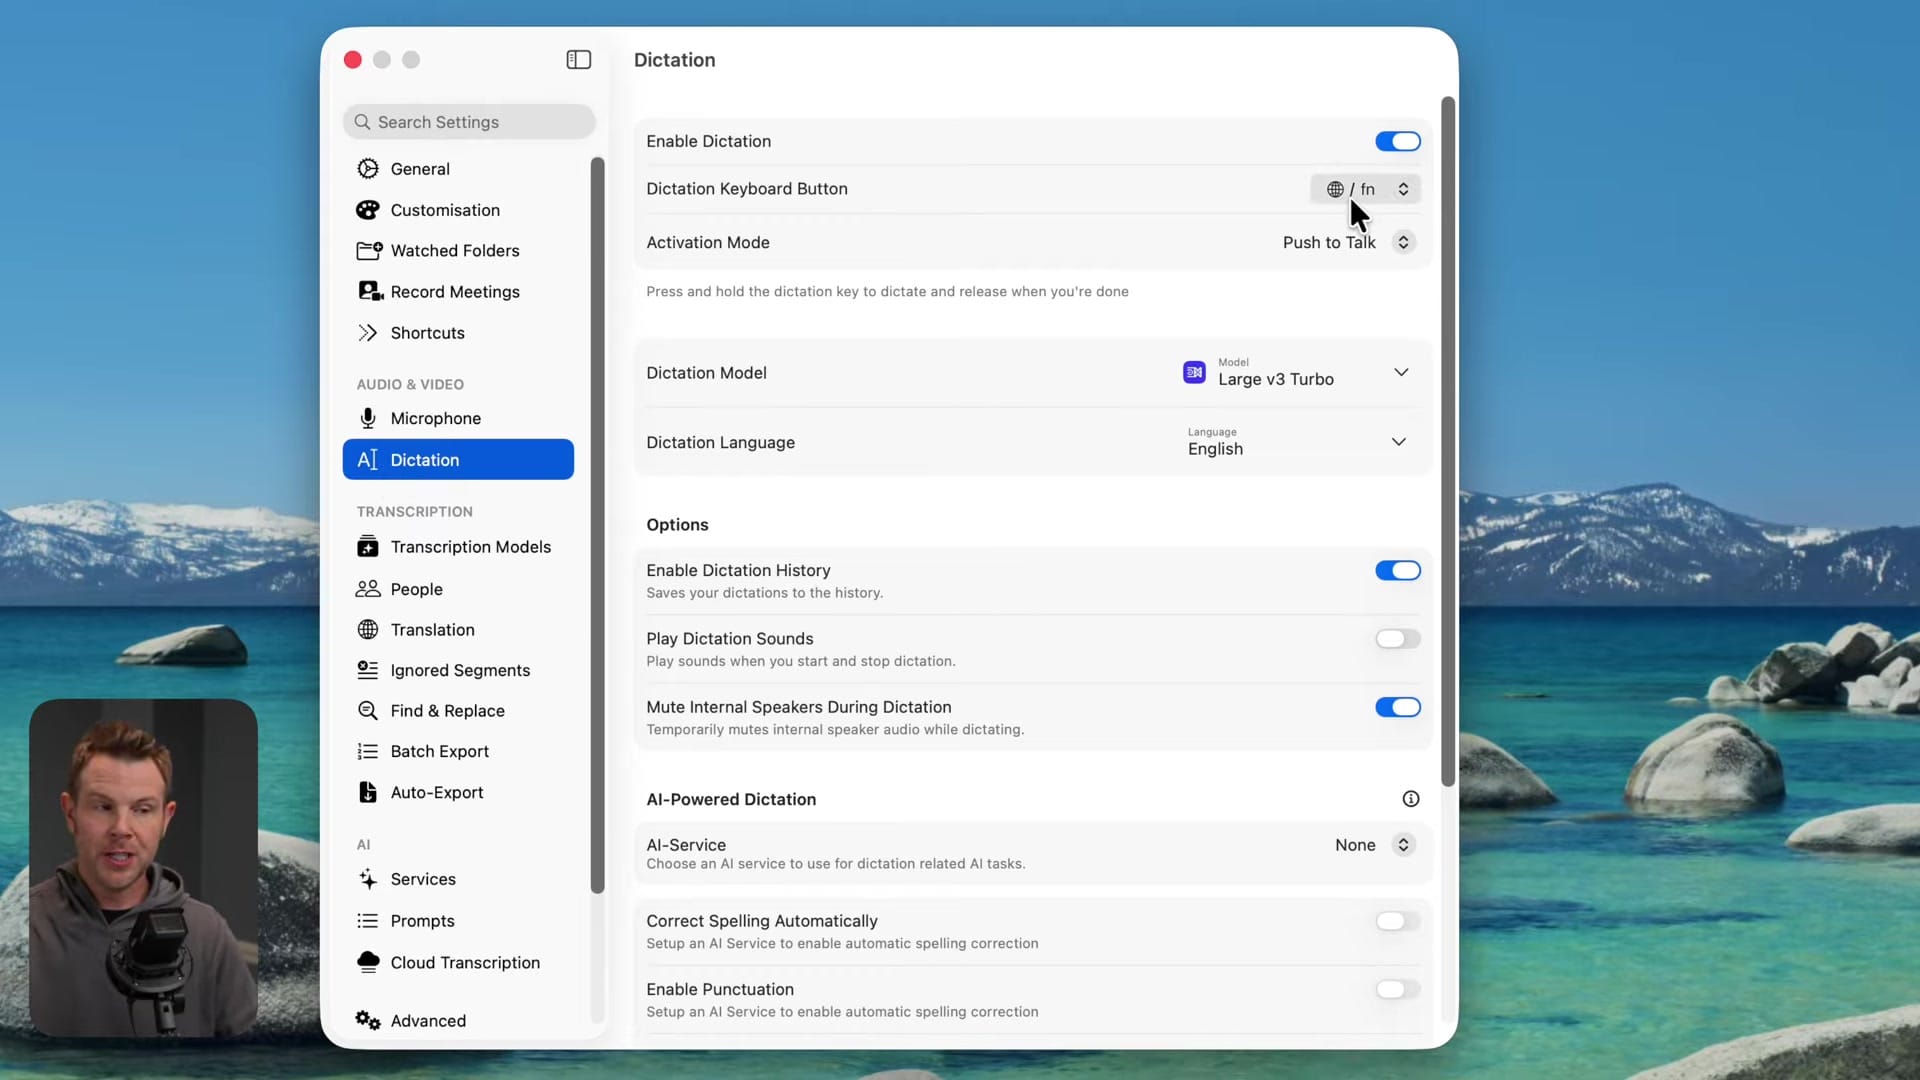Click the General gear icon
This screenshot has width=1920, height=1080.
click(368, 168)
